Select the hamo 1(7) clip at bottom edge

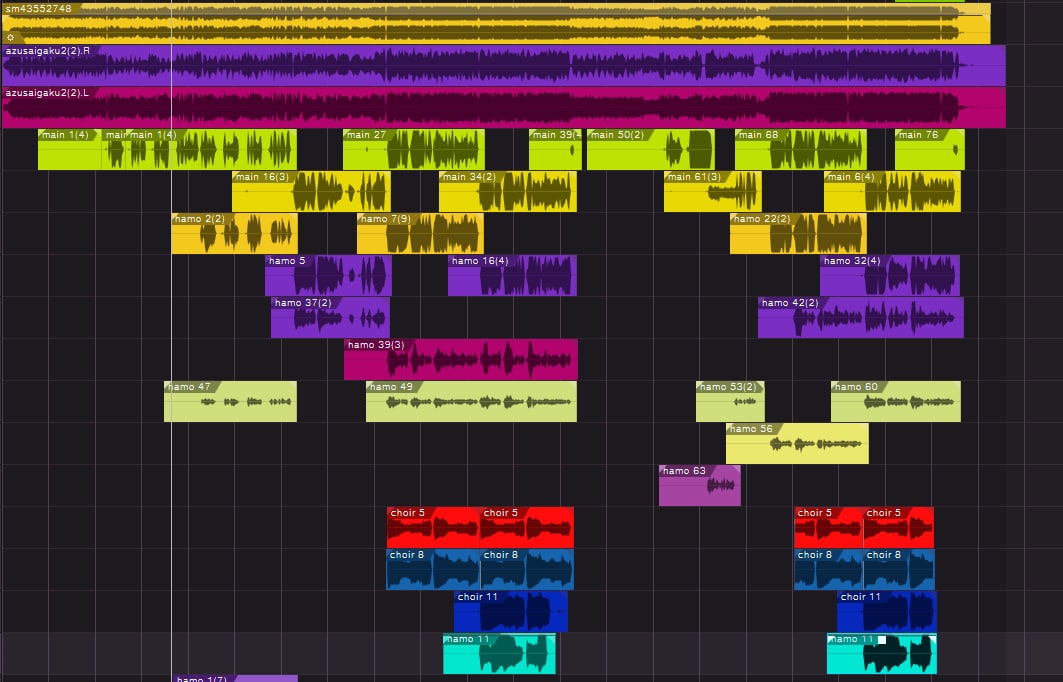coord(235,679)
